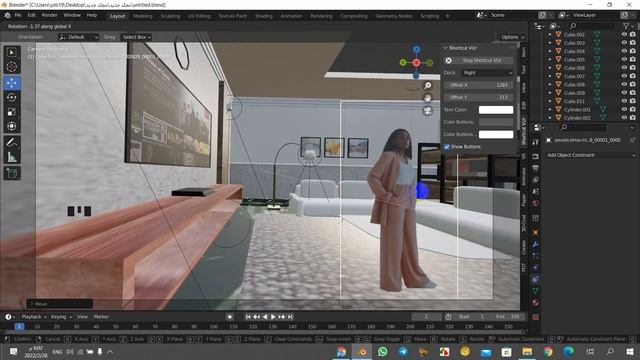Open the timeline Keying dropdown
Image resolution: width=640 pixels, height=360 pixels.
[61, 317]
